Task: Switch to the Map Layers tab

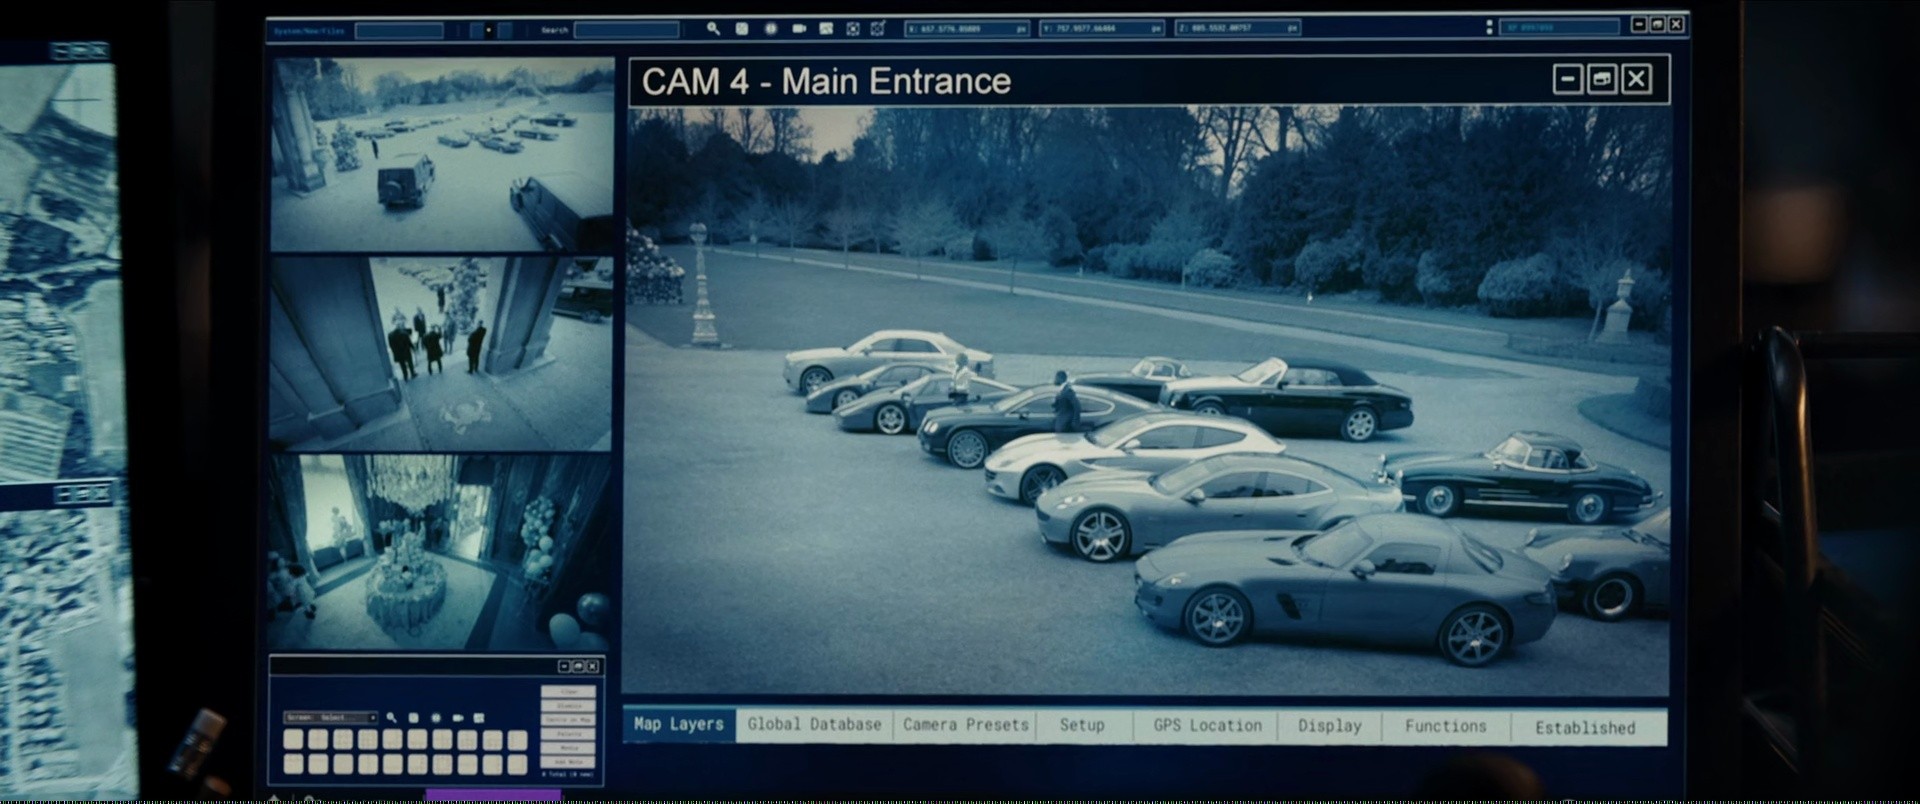Action: (x=679, y=724)
